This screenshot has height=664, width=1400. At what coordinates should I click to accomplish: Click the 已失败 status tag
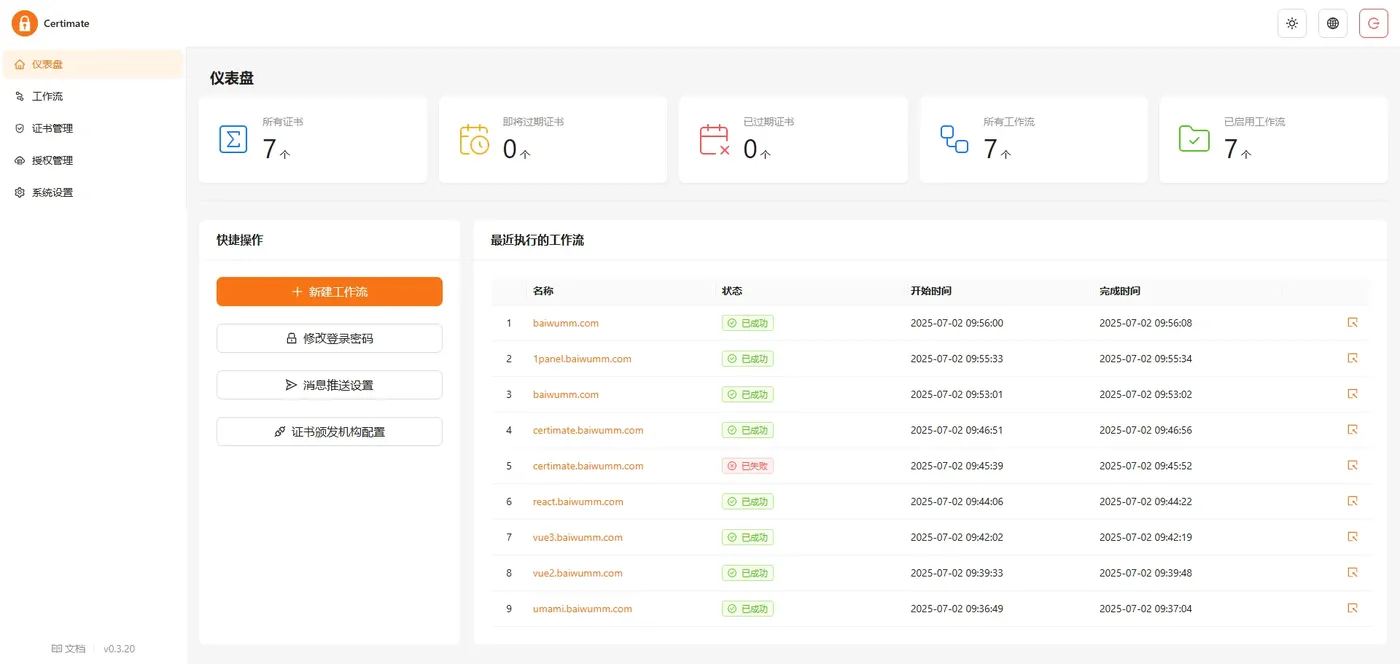point(748,466)
